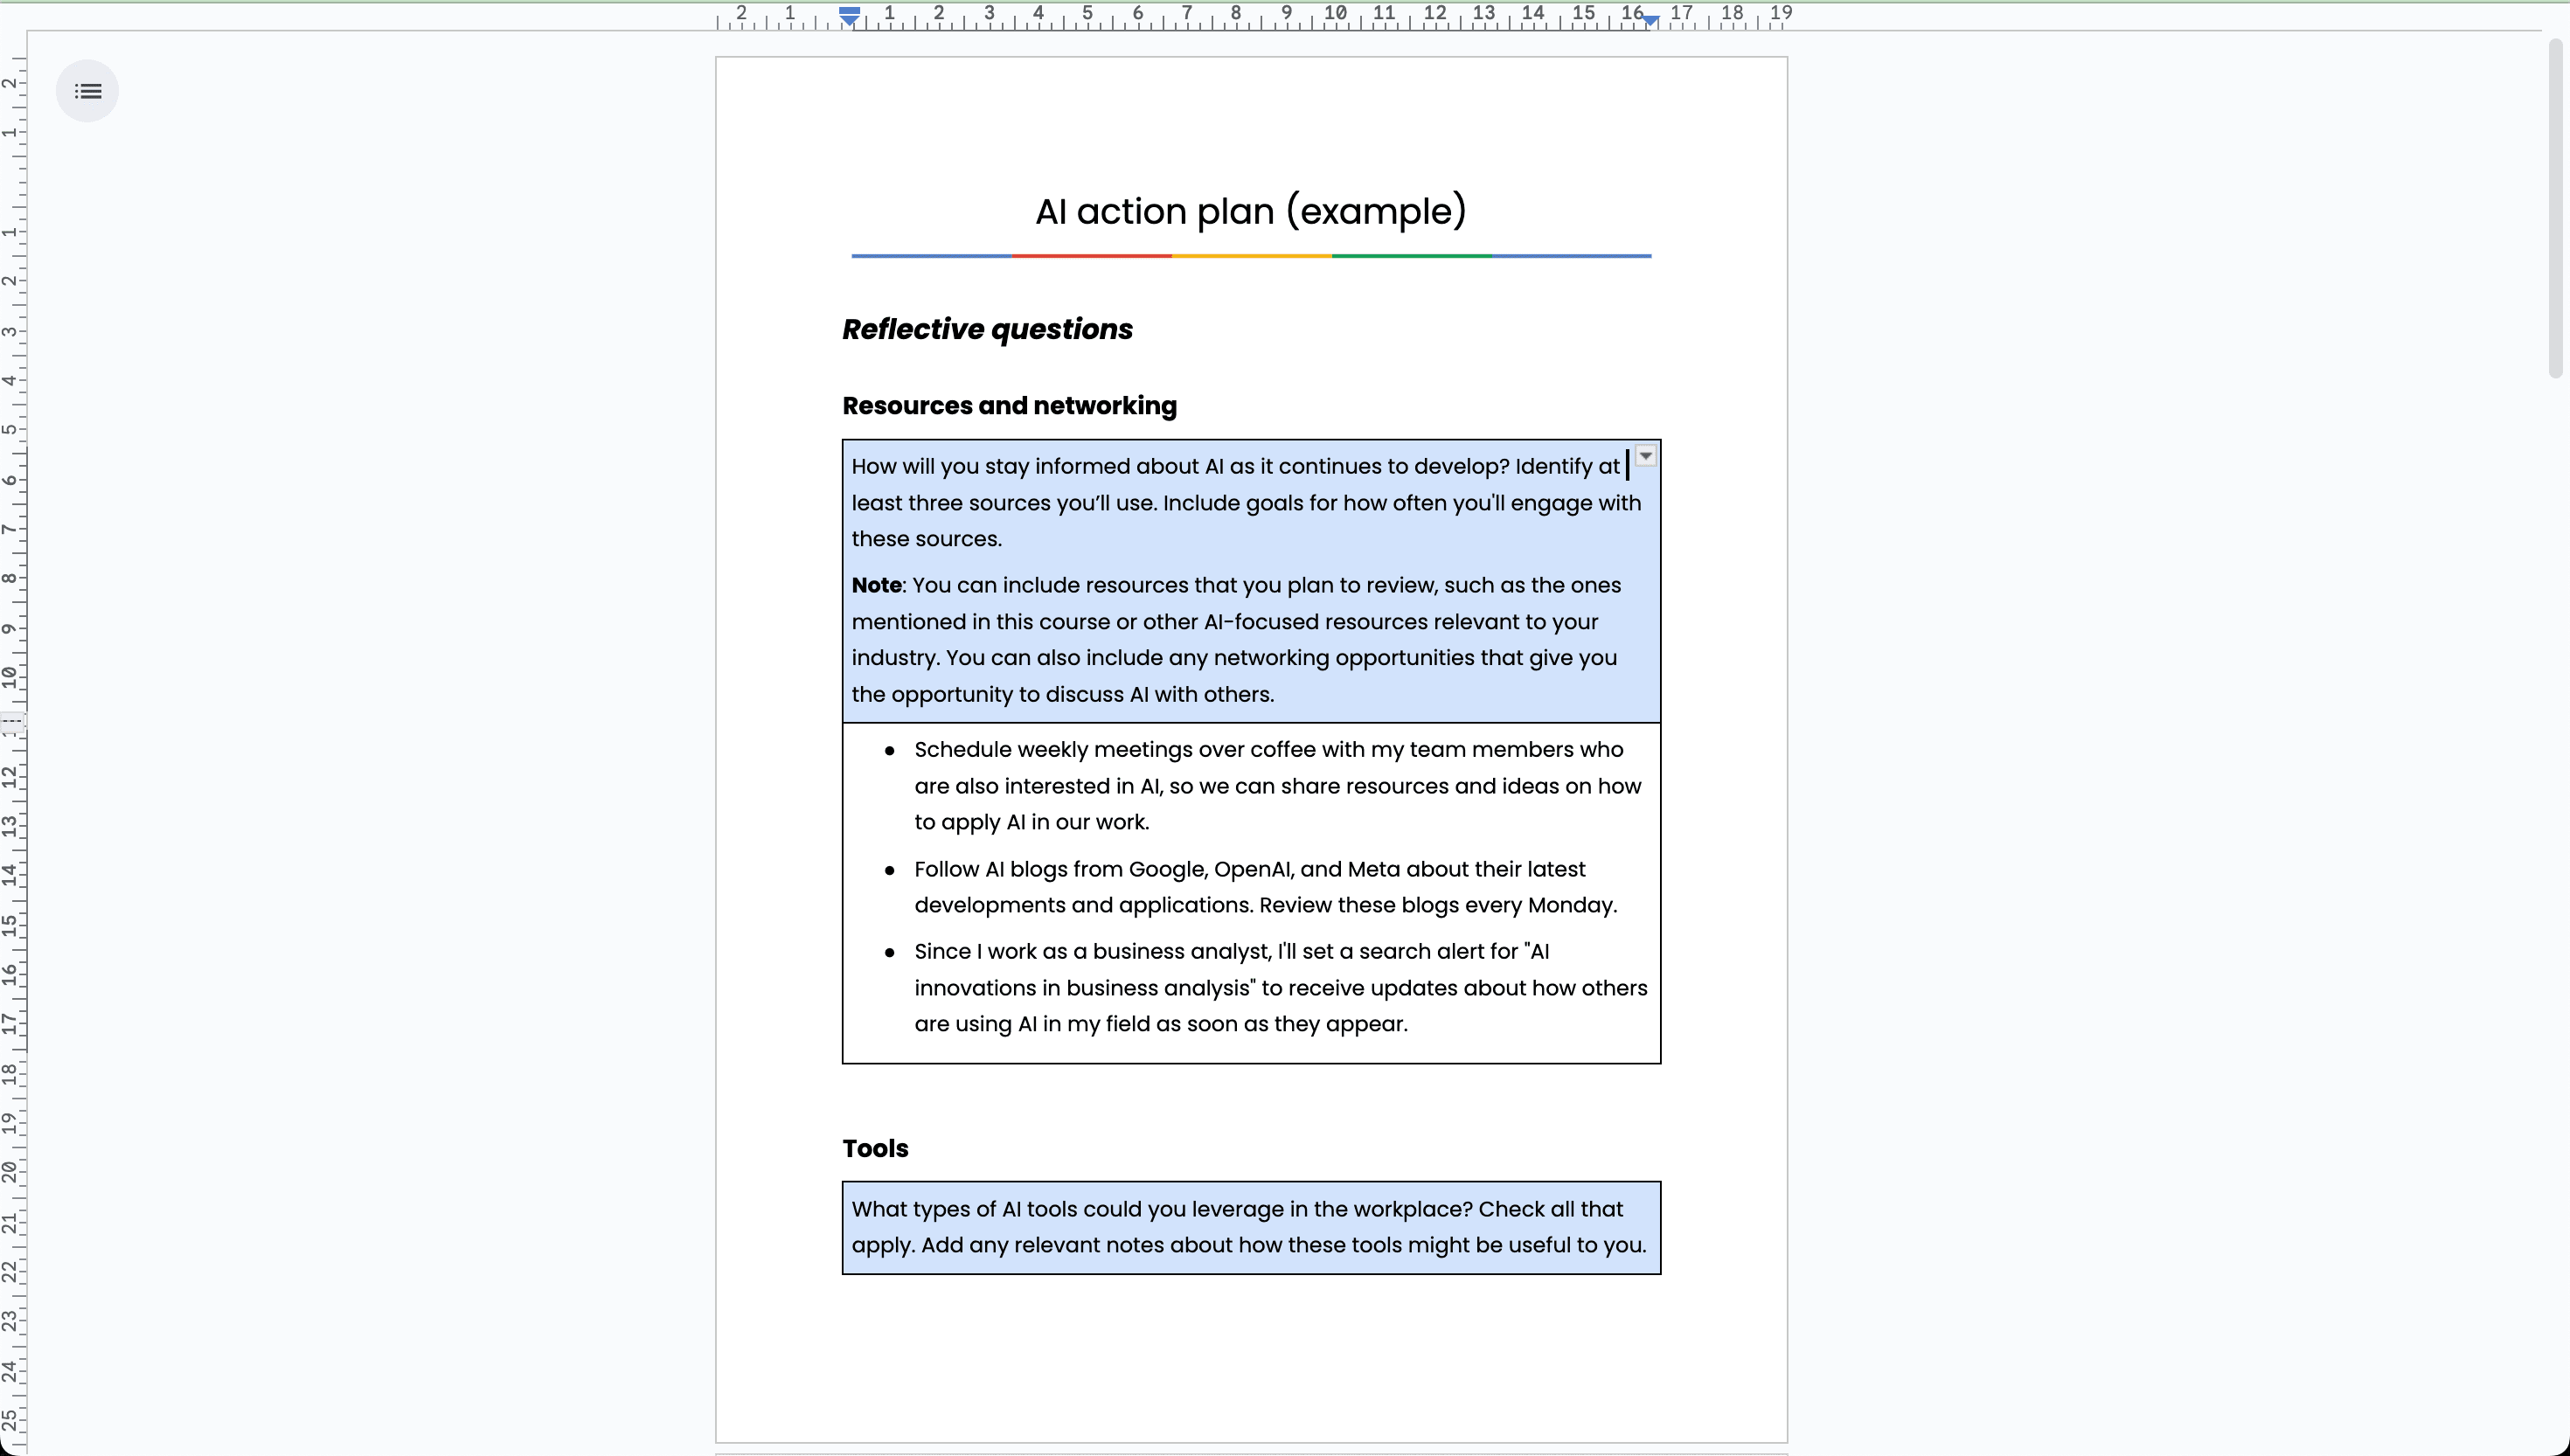Click 'apply. Add any relevant notes' line
Viewport: 2570px width, 1456px height.
(x=1248, y=1245)
